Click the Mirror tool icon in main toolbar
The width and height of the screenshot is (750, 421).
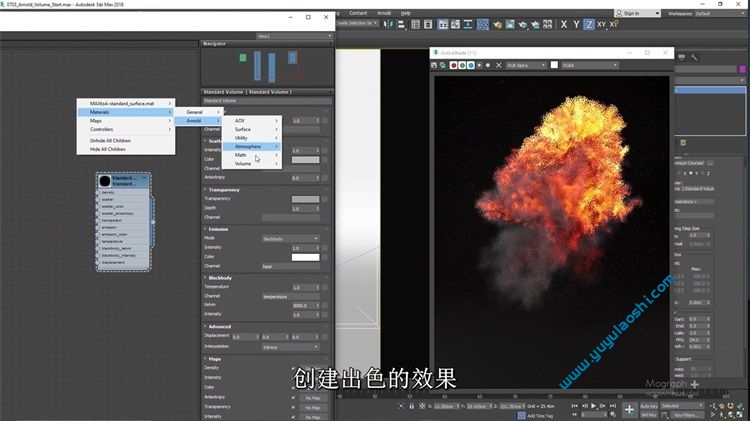click(388, 24)
